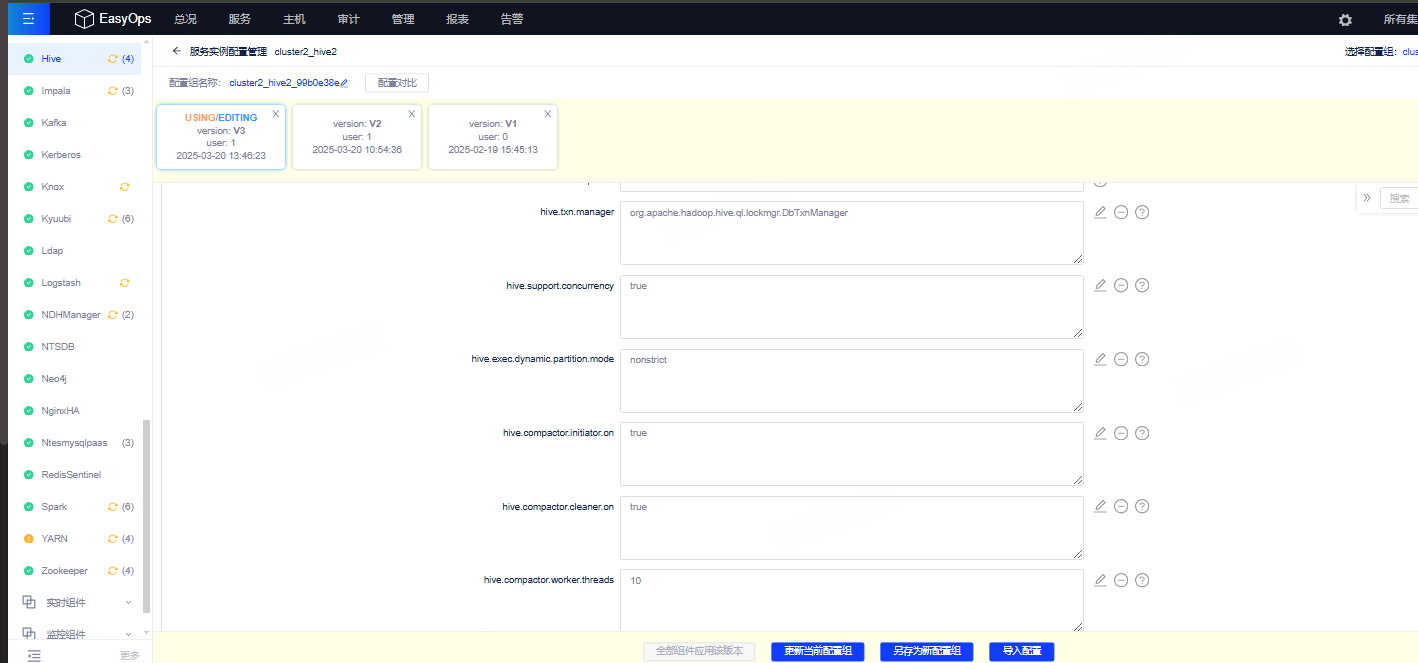
Task: Open the settings gear in top bar
Action: tap(1345, 18)
